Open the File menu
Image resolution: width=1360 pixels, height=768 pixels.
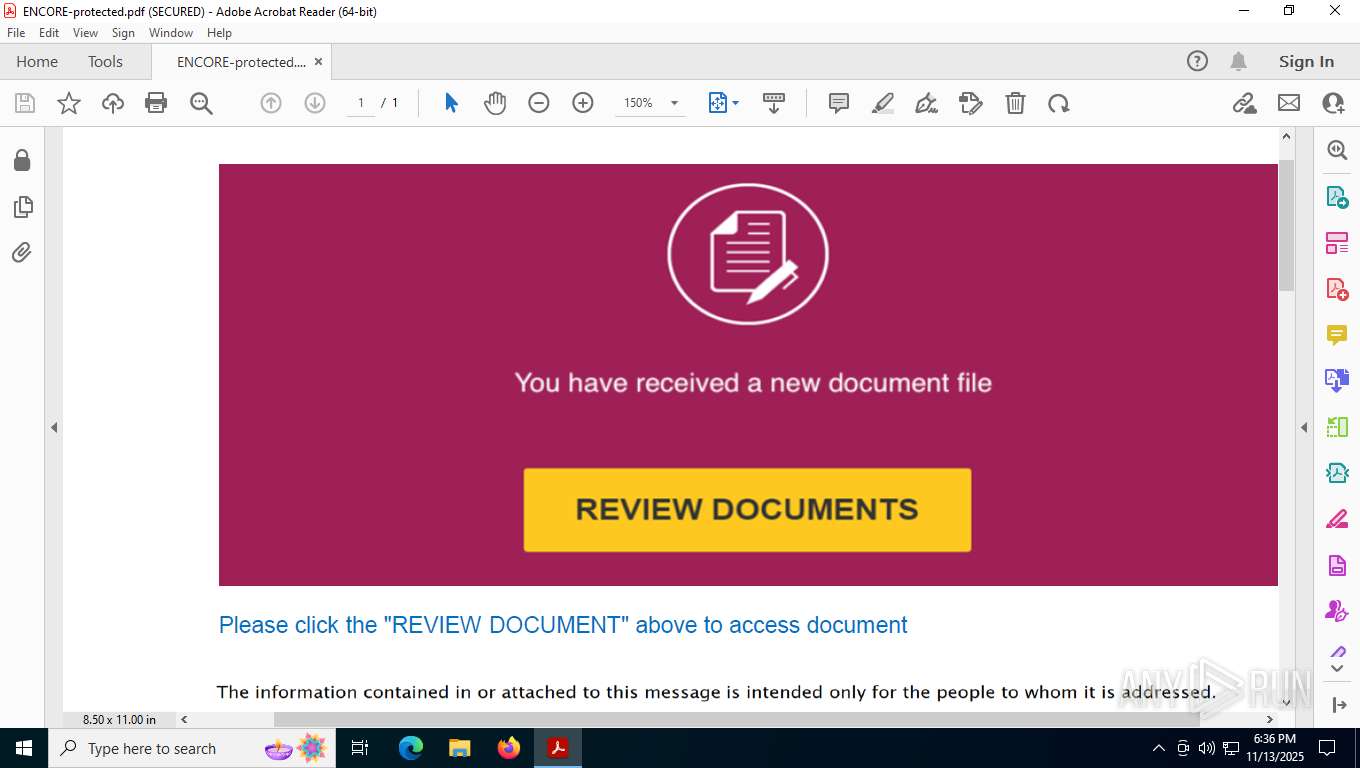pos(16,33)
